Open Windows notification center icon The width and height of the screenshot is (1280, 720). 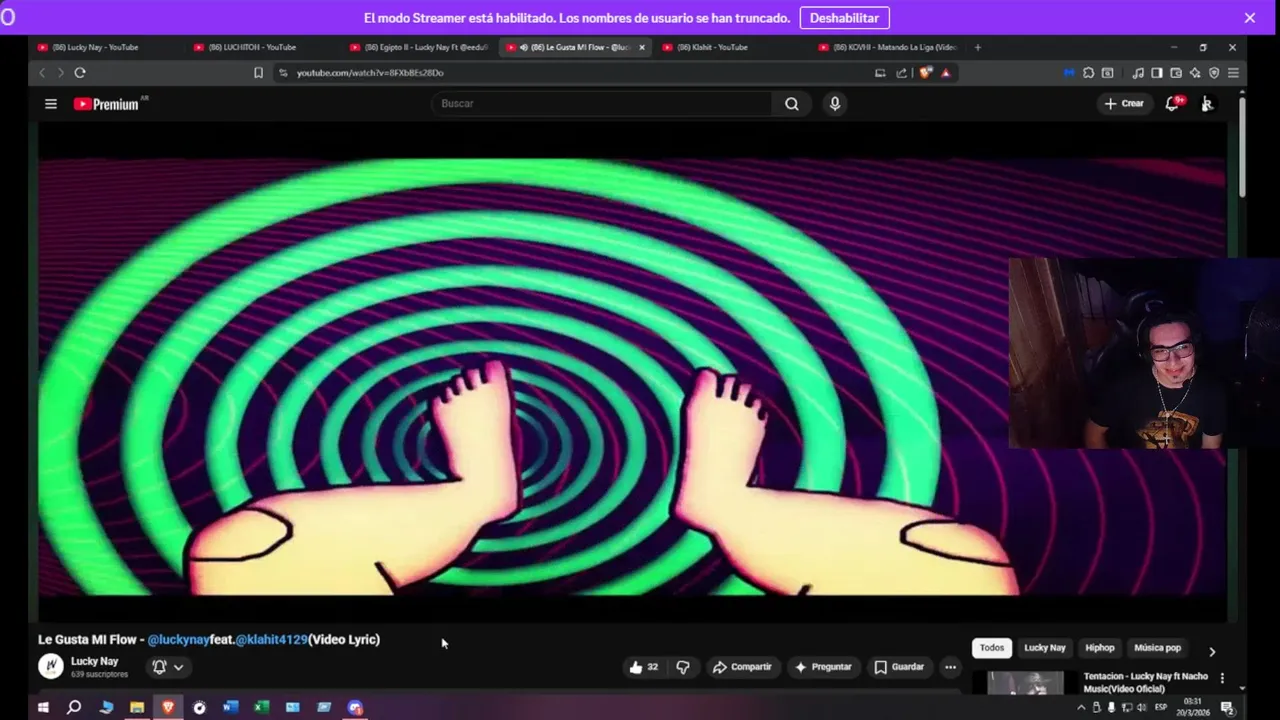click(x=1227, y=708)
